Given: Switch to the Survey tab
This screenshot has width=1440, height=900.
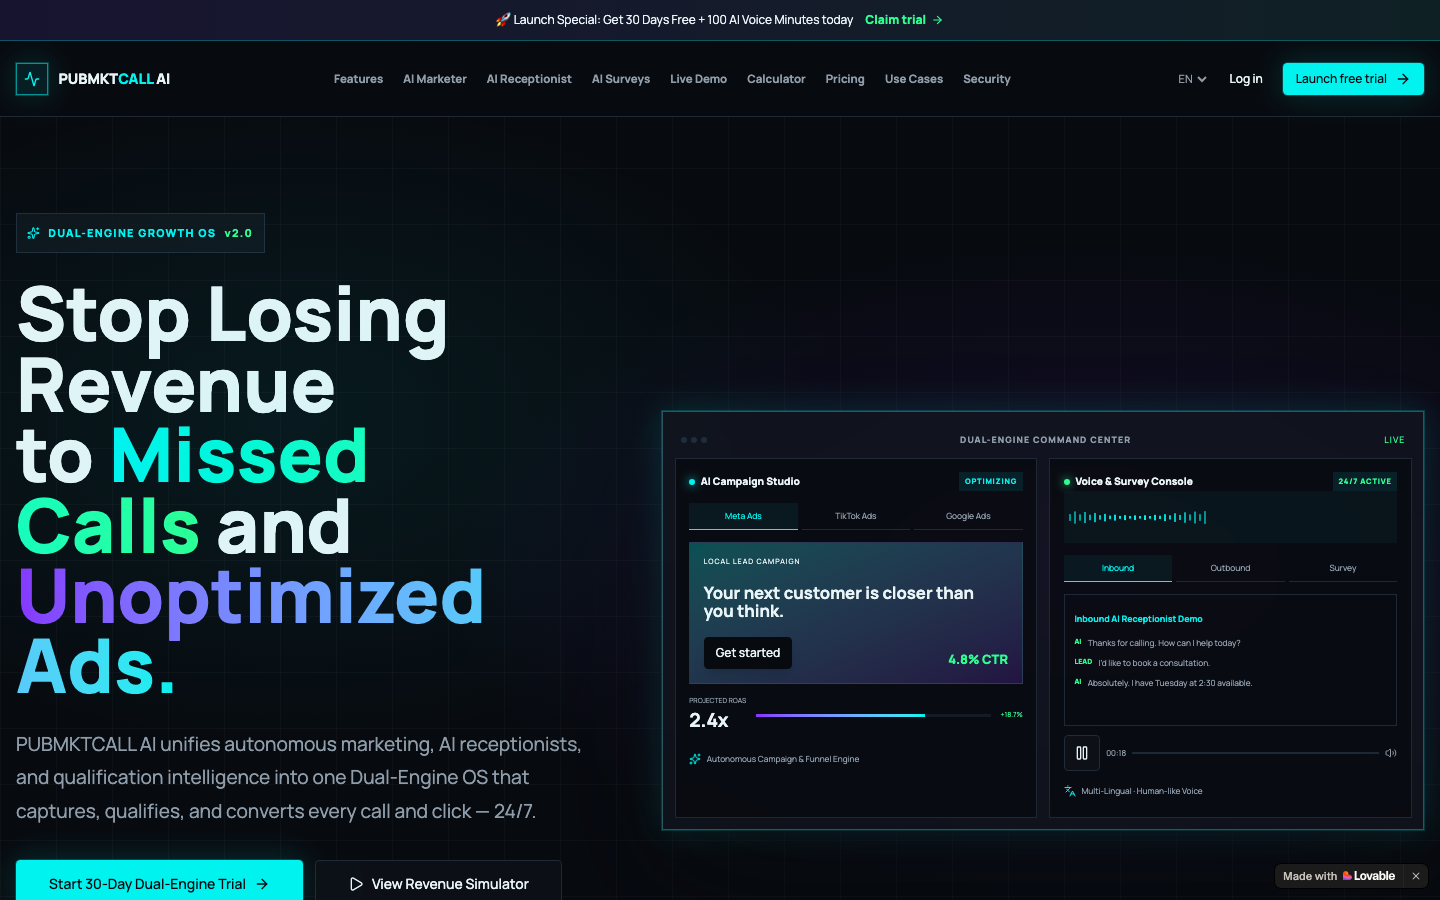Looking at the screenshot, I should point(1343,568).
